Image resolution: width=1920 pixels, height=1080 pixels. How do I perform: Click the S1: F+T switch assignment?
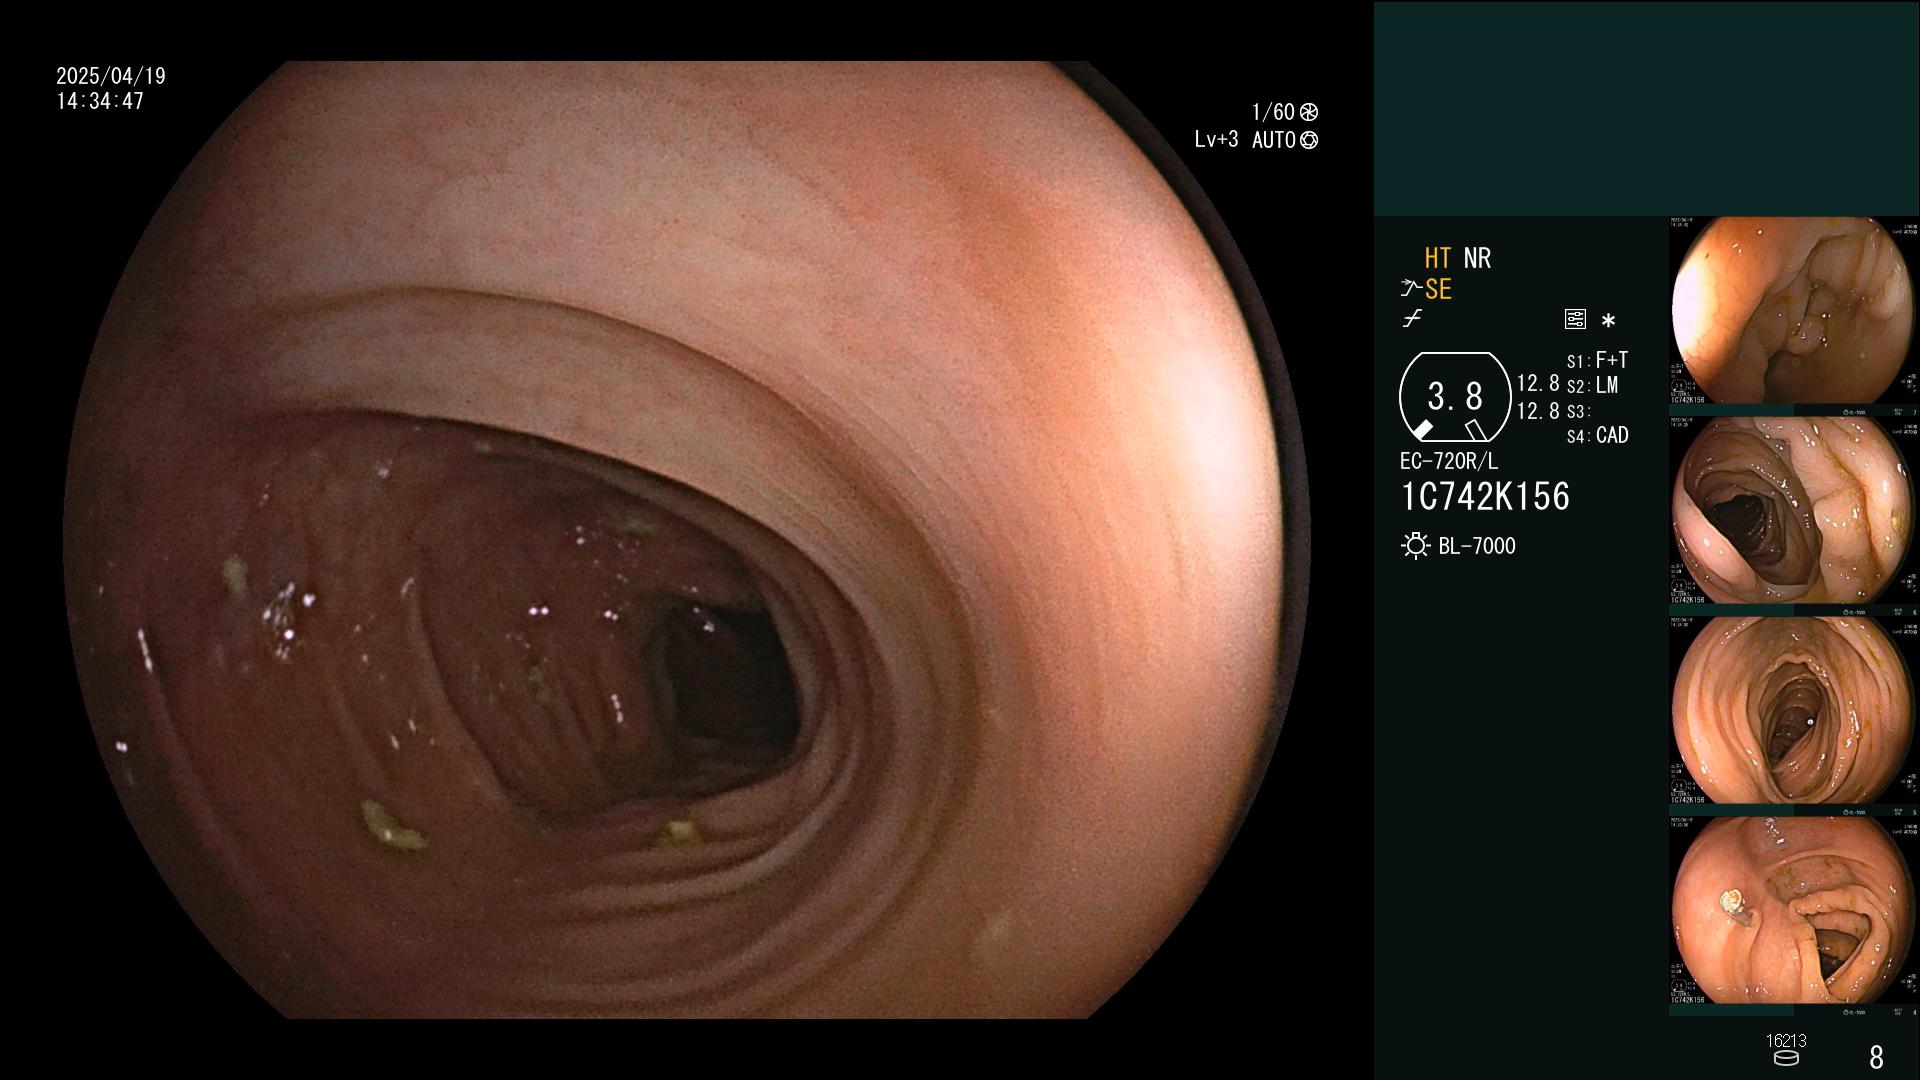(x=1597, y=360)
